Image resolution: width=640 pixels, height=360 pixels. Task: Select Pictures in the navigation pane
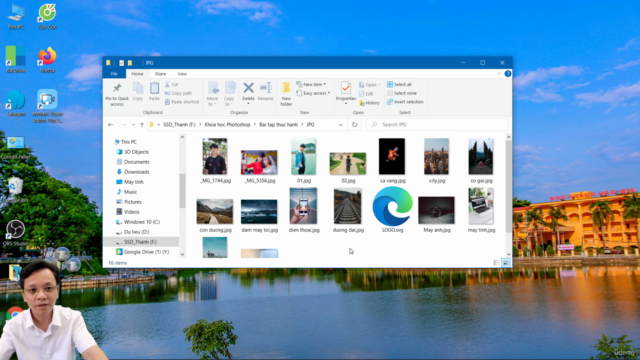133,202
